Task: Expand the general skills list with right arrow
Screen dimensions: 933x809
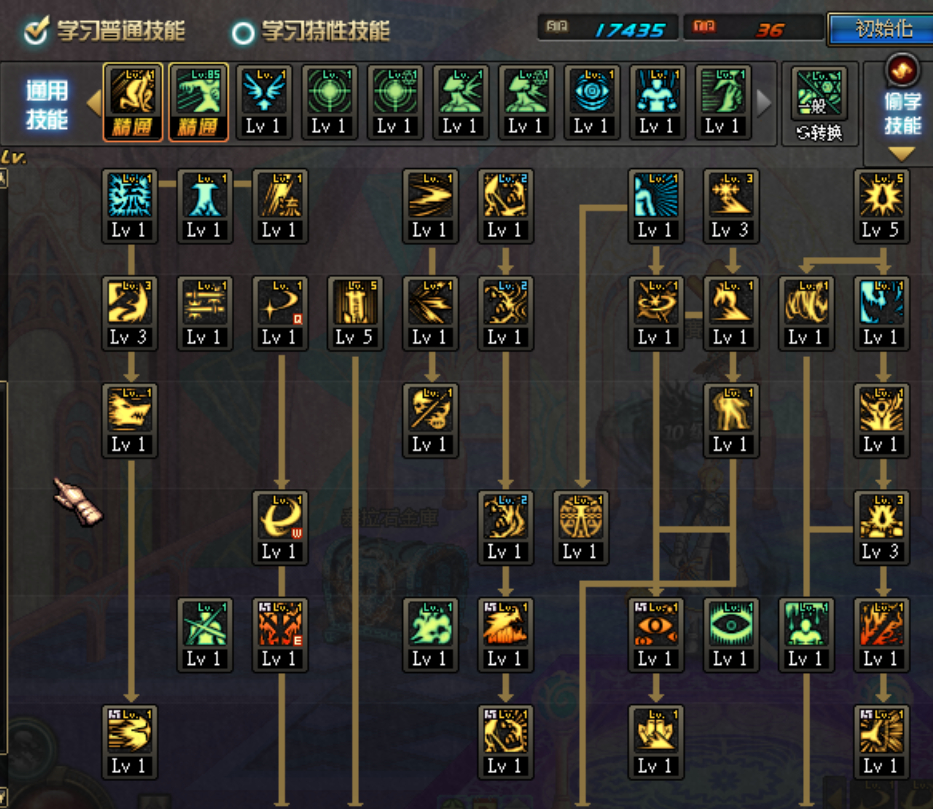Action: pos(765,102)
